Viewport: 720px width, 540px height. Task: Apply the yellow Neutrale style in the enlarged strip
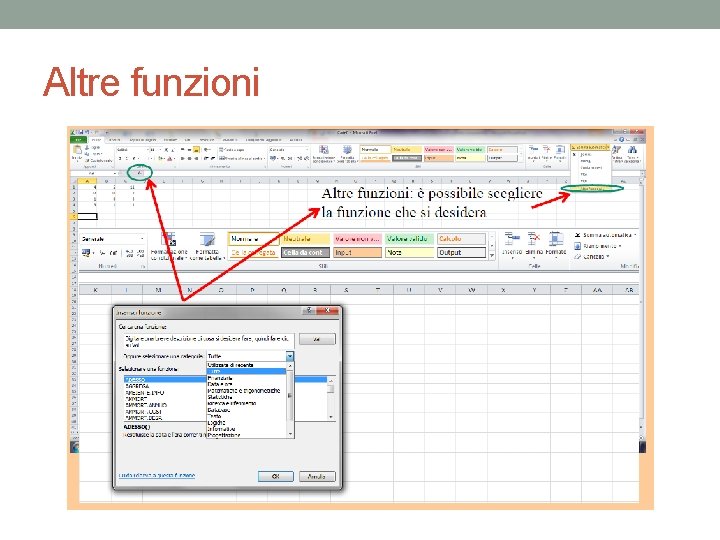305,239
